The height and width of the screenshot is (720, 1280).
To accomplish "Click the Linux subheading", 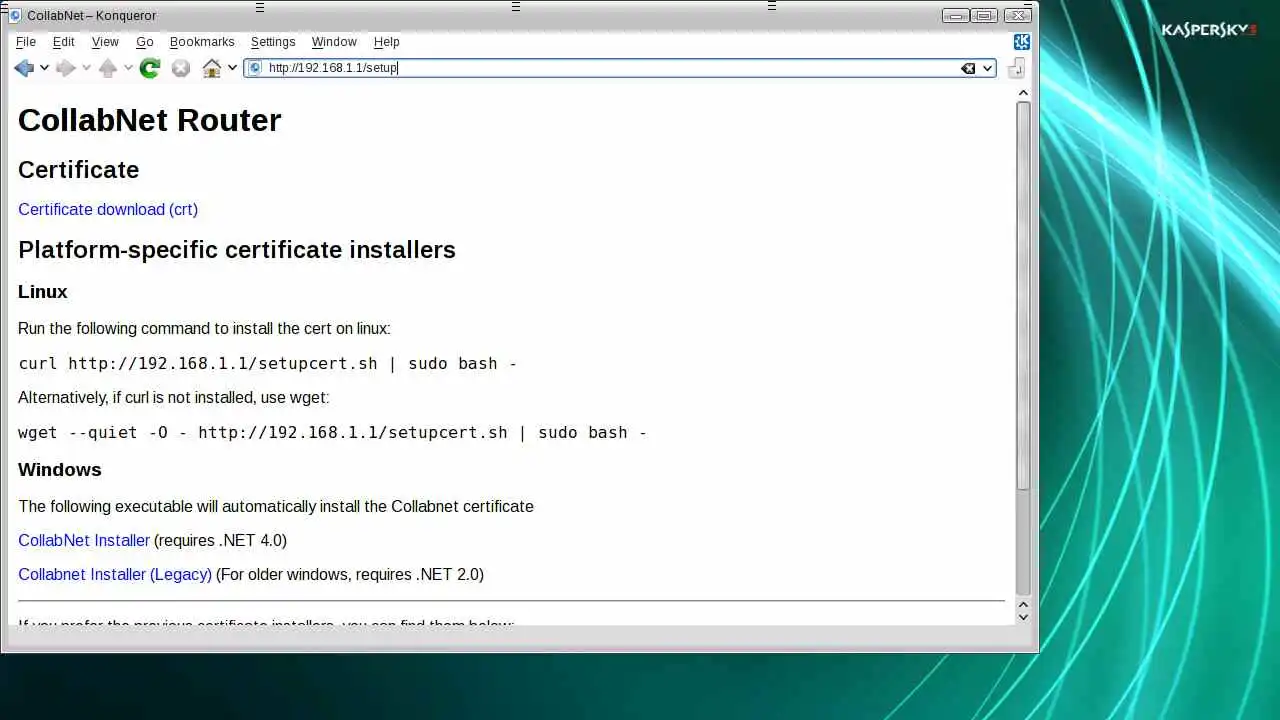I will coord(43,292).
